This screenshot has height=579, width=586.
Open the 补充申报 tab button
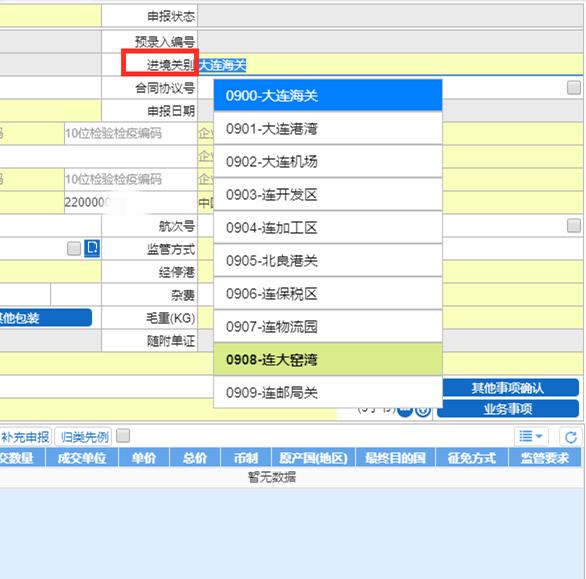[25, 437]
